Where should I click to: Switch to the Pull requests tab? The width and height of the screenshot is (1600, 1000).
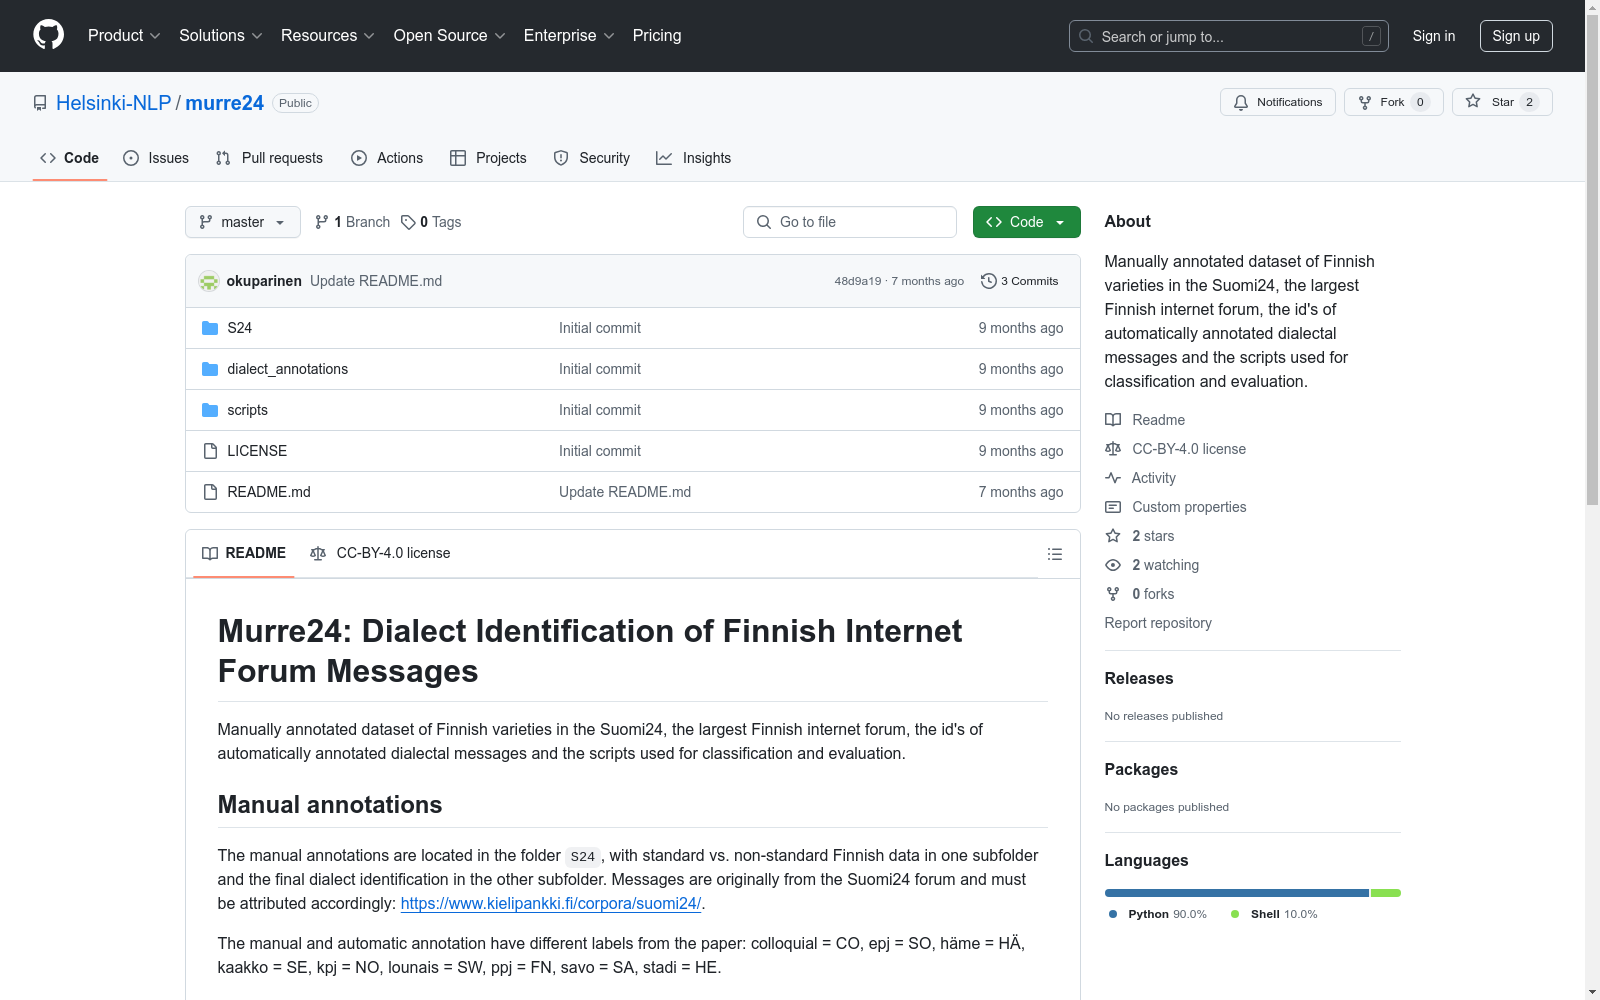(x=269, y=158)
